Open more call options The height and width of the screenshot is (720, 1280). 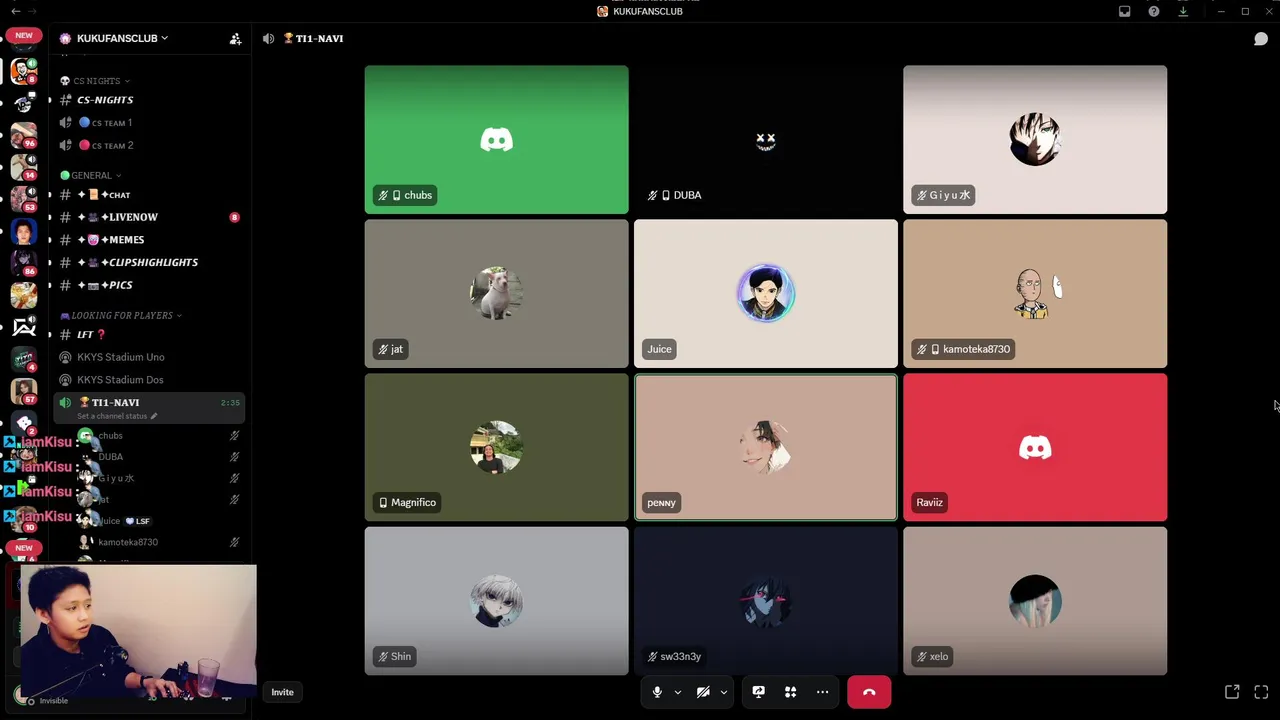coord(823,692)
